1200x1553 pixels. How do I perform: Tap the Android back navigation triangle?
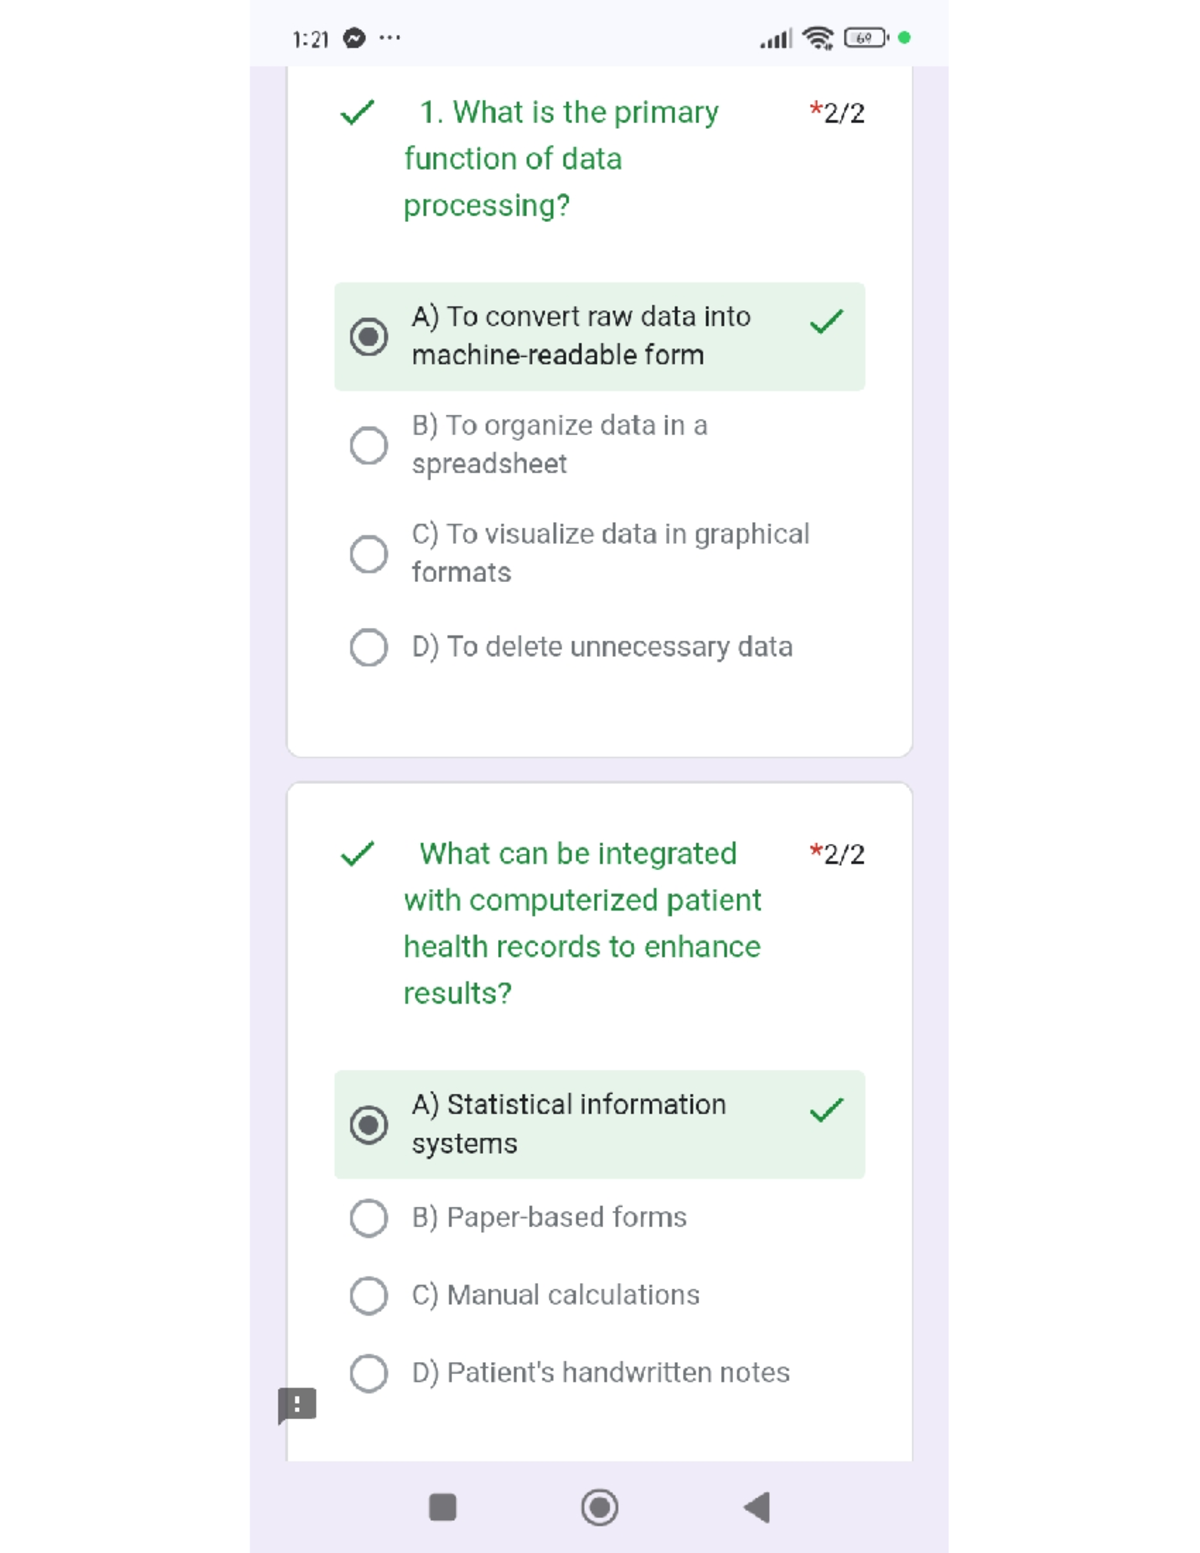coord(758,1507)
